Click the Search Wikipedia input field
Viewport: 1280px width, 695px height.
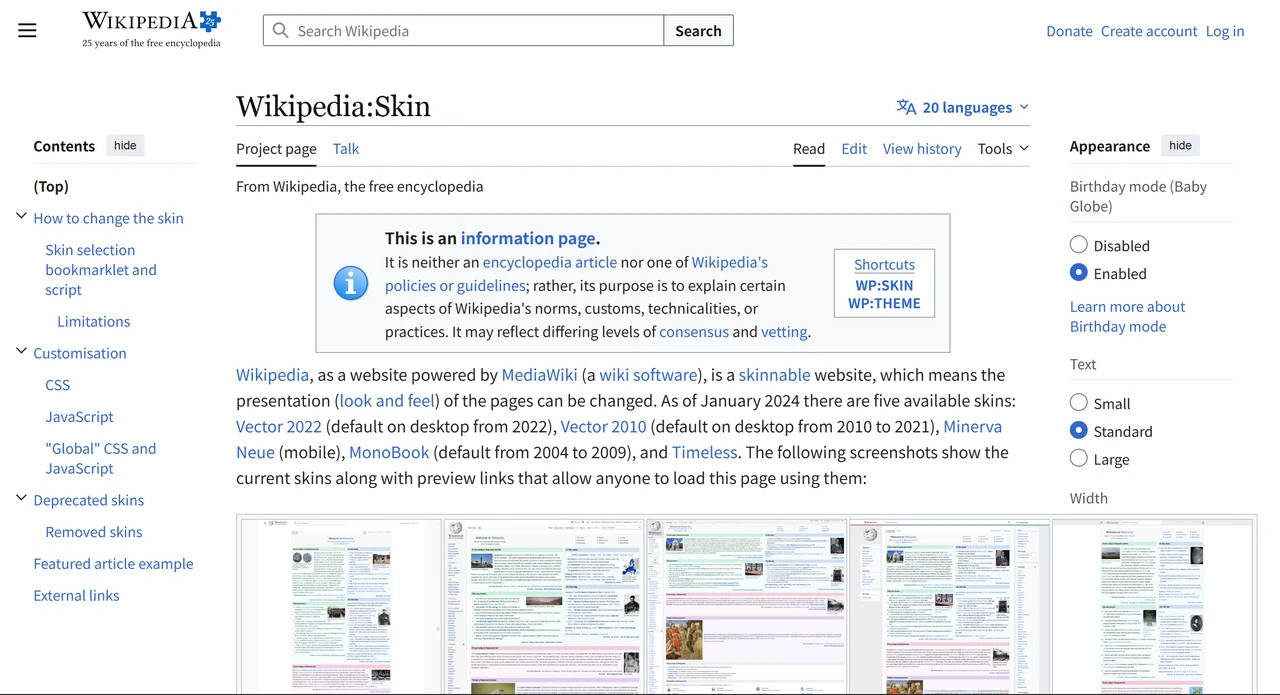click(x=460, y=30)
